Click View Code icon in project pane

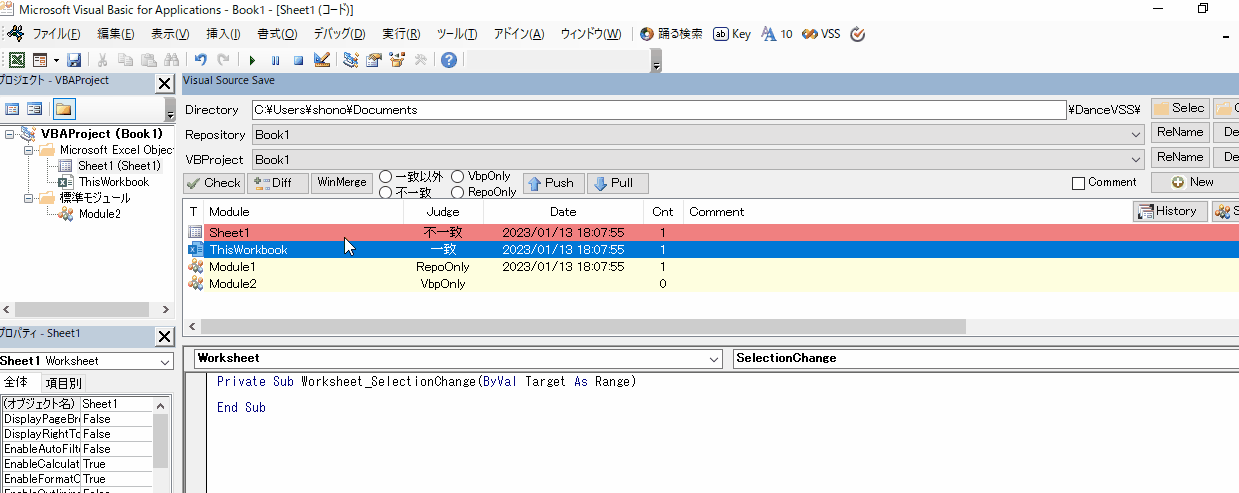pyautogui.click(x=13, y=109)
